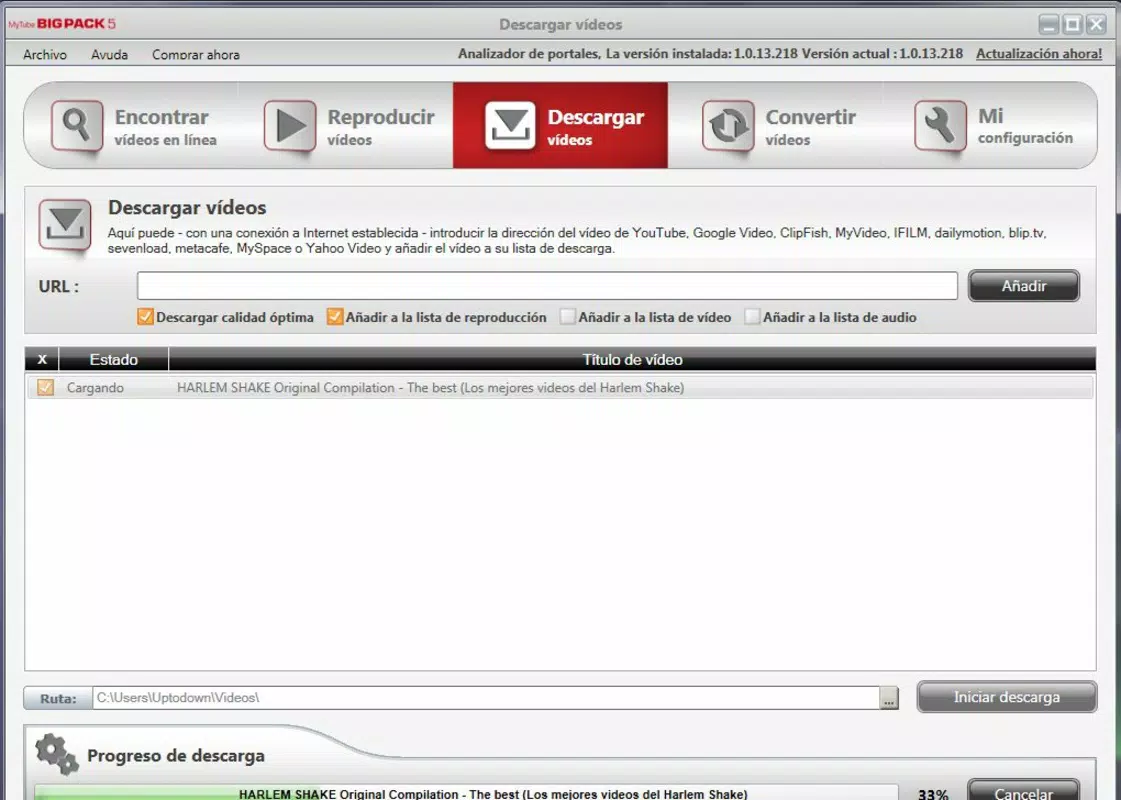
Task: Click the download progress bar
Action: 466,793
